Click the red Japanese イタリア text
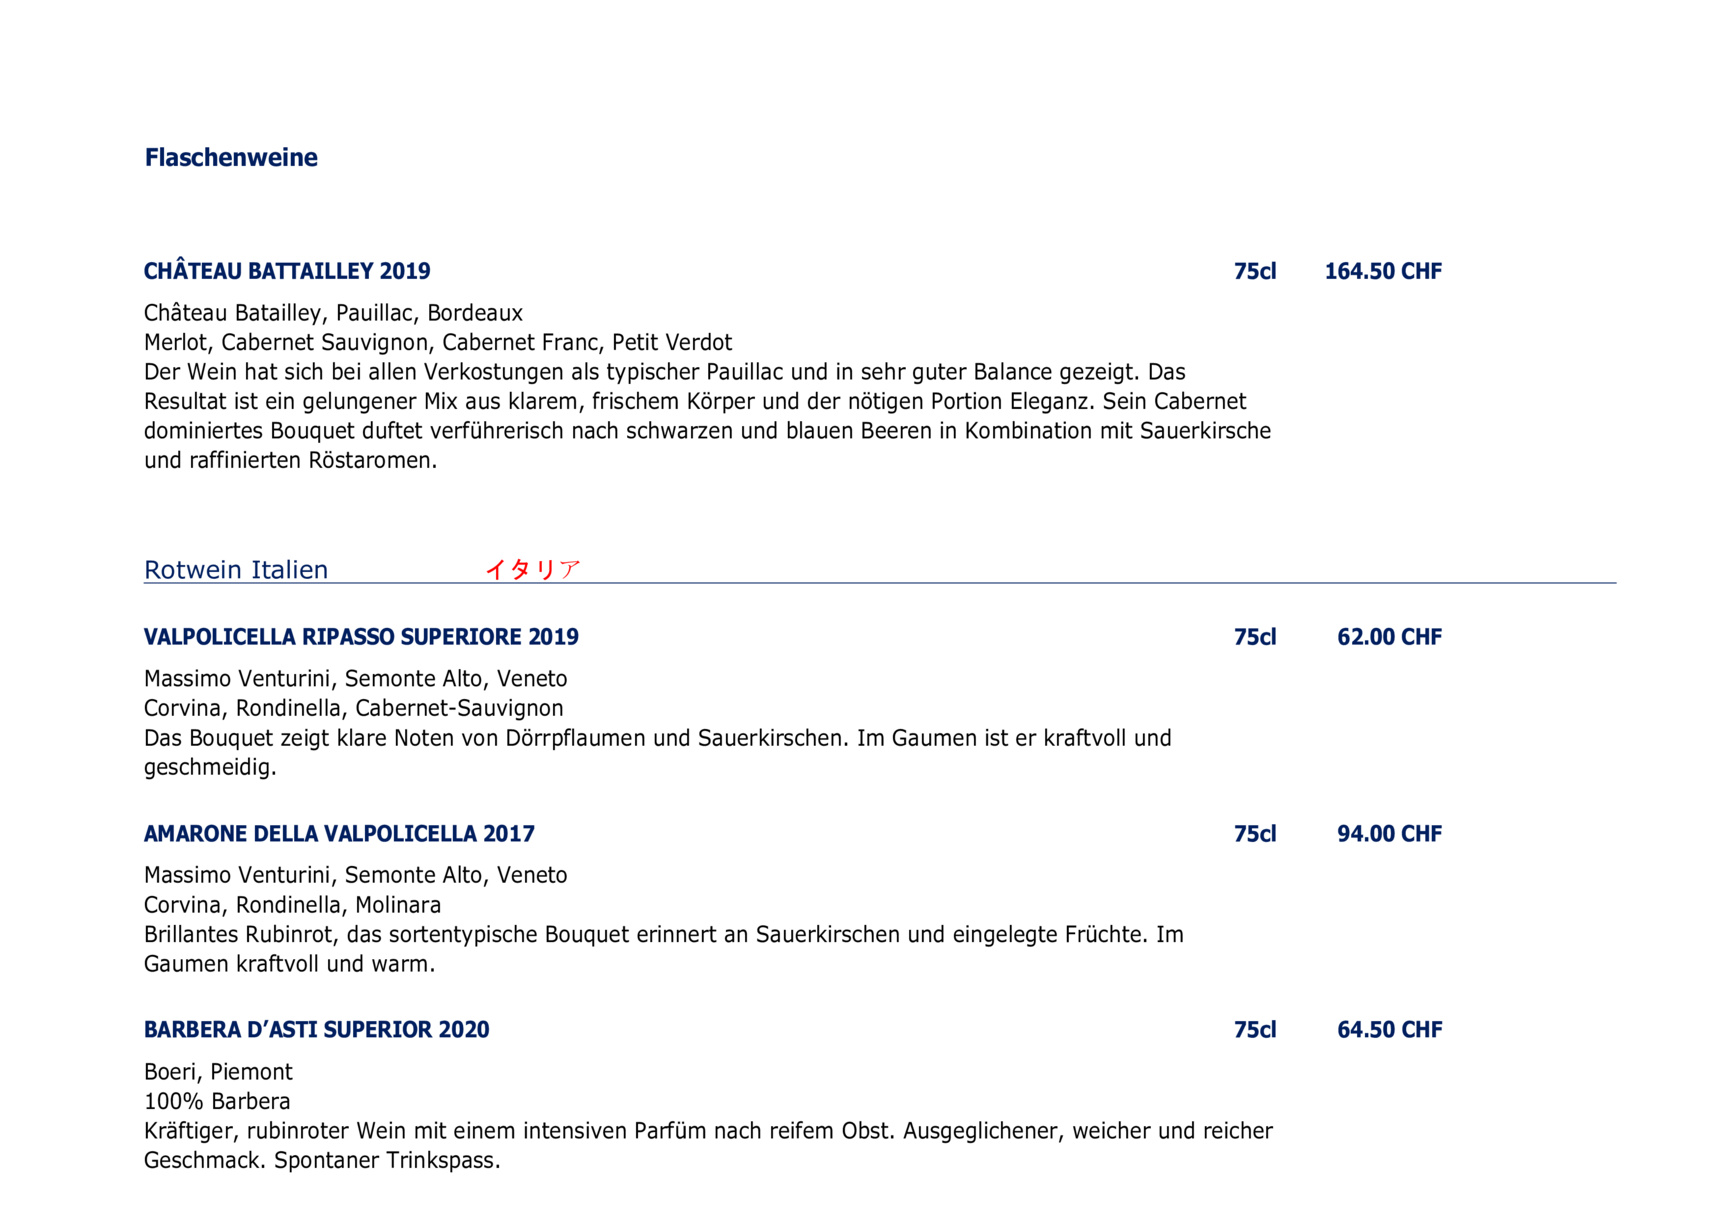Viewport: 1723px width, 1218px height. (x=532, y=569)
